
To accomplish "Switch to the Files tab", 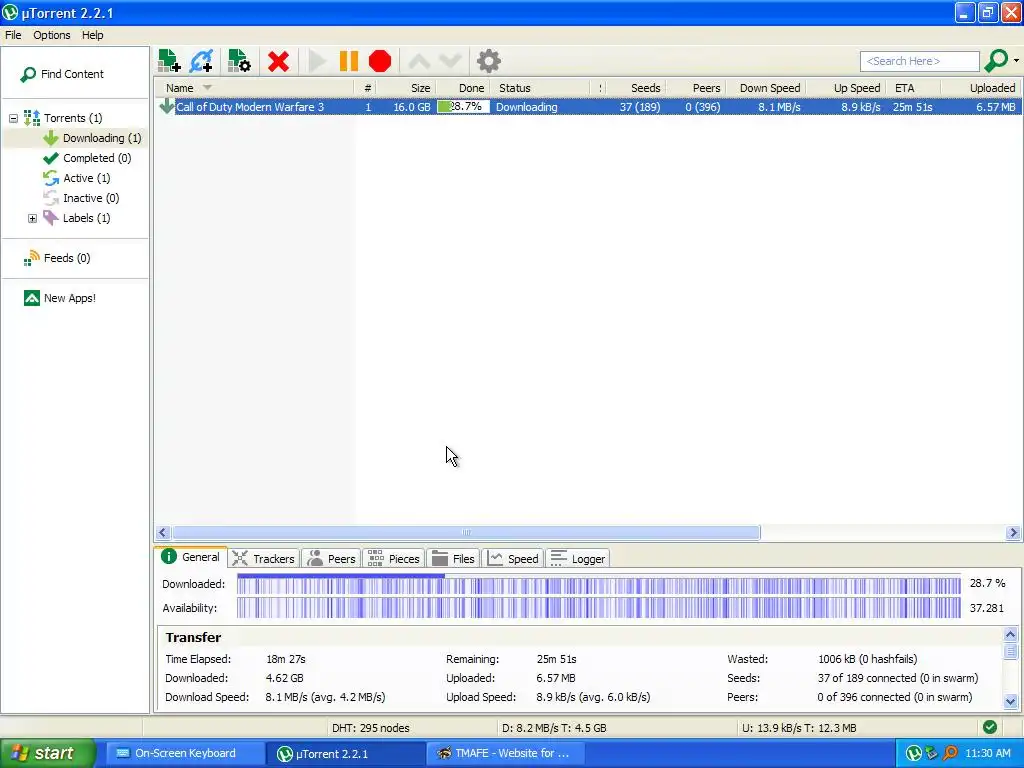I will click(x=453, y=559).
